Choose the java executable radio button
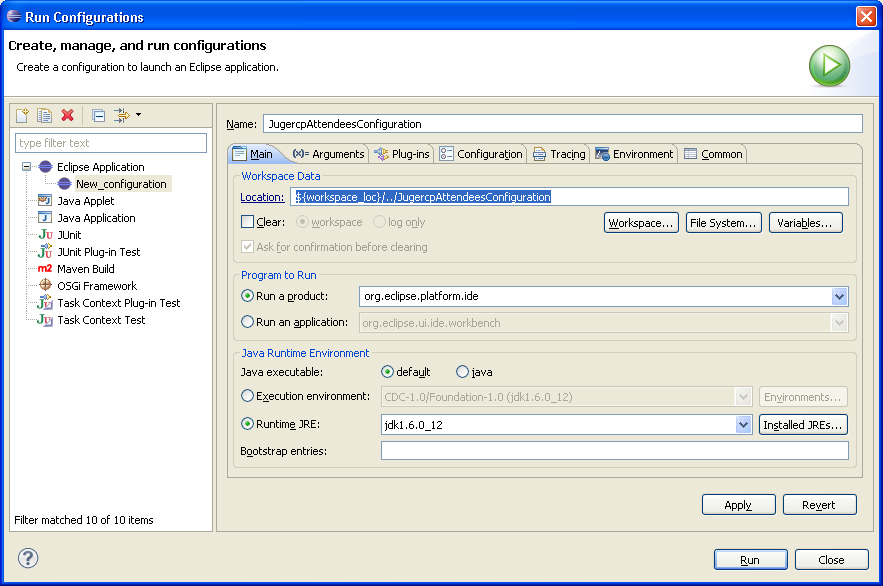This screenshot has width=883, height=586. click(x=462, y=372)
